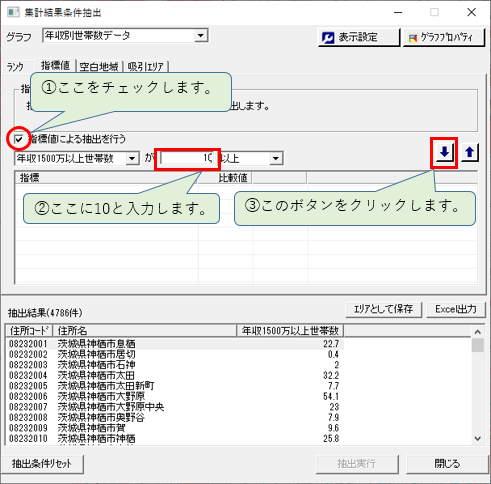Toggle 指標値による抽出を行う checkbox
The image size is (491, 484).
19,139
